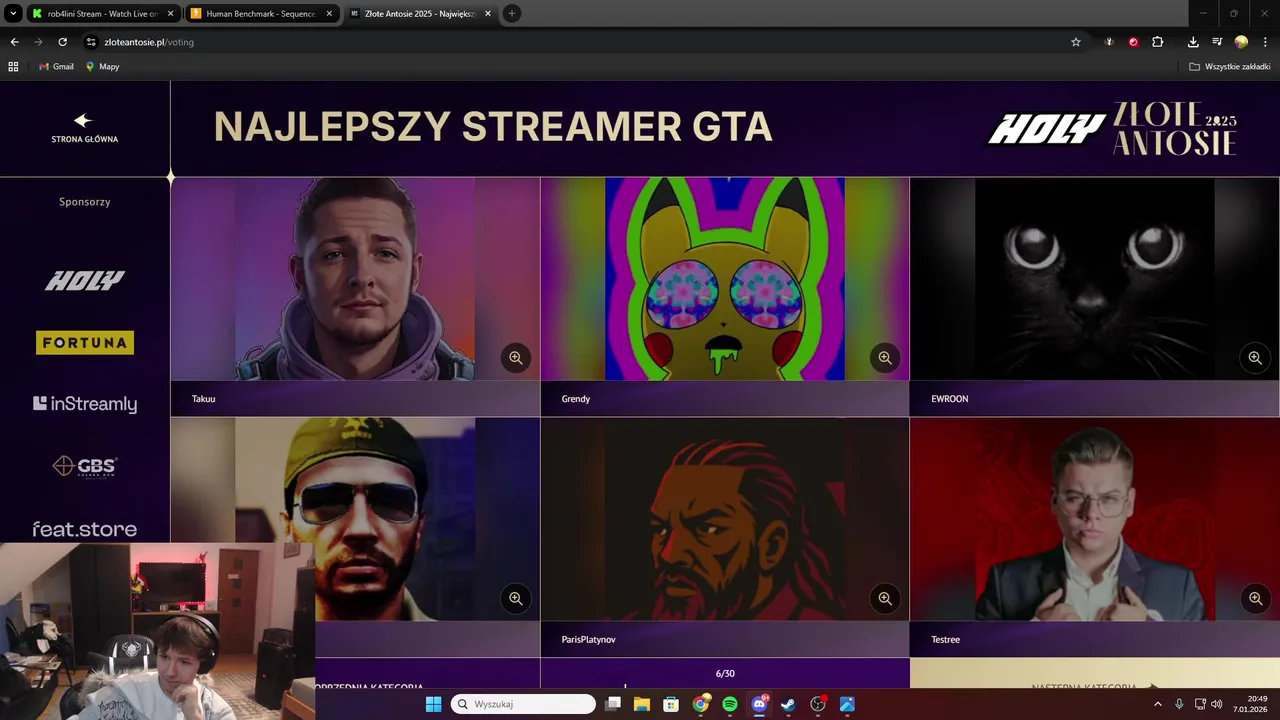Vote for Takuu by clicking his card

pyautogui.click(x=355, y=297)
